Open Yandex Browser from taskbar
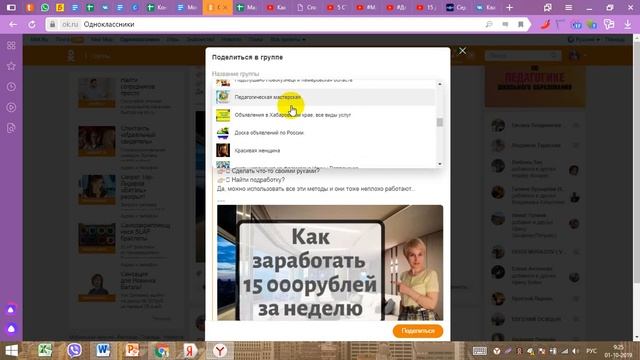The width and height of the screenshot is (640, 360). click(220, 351)
